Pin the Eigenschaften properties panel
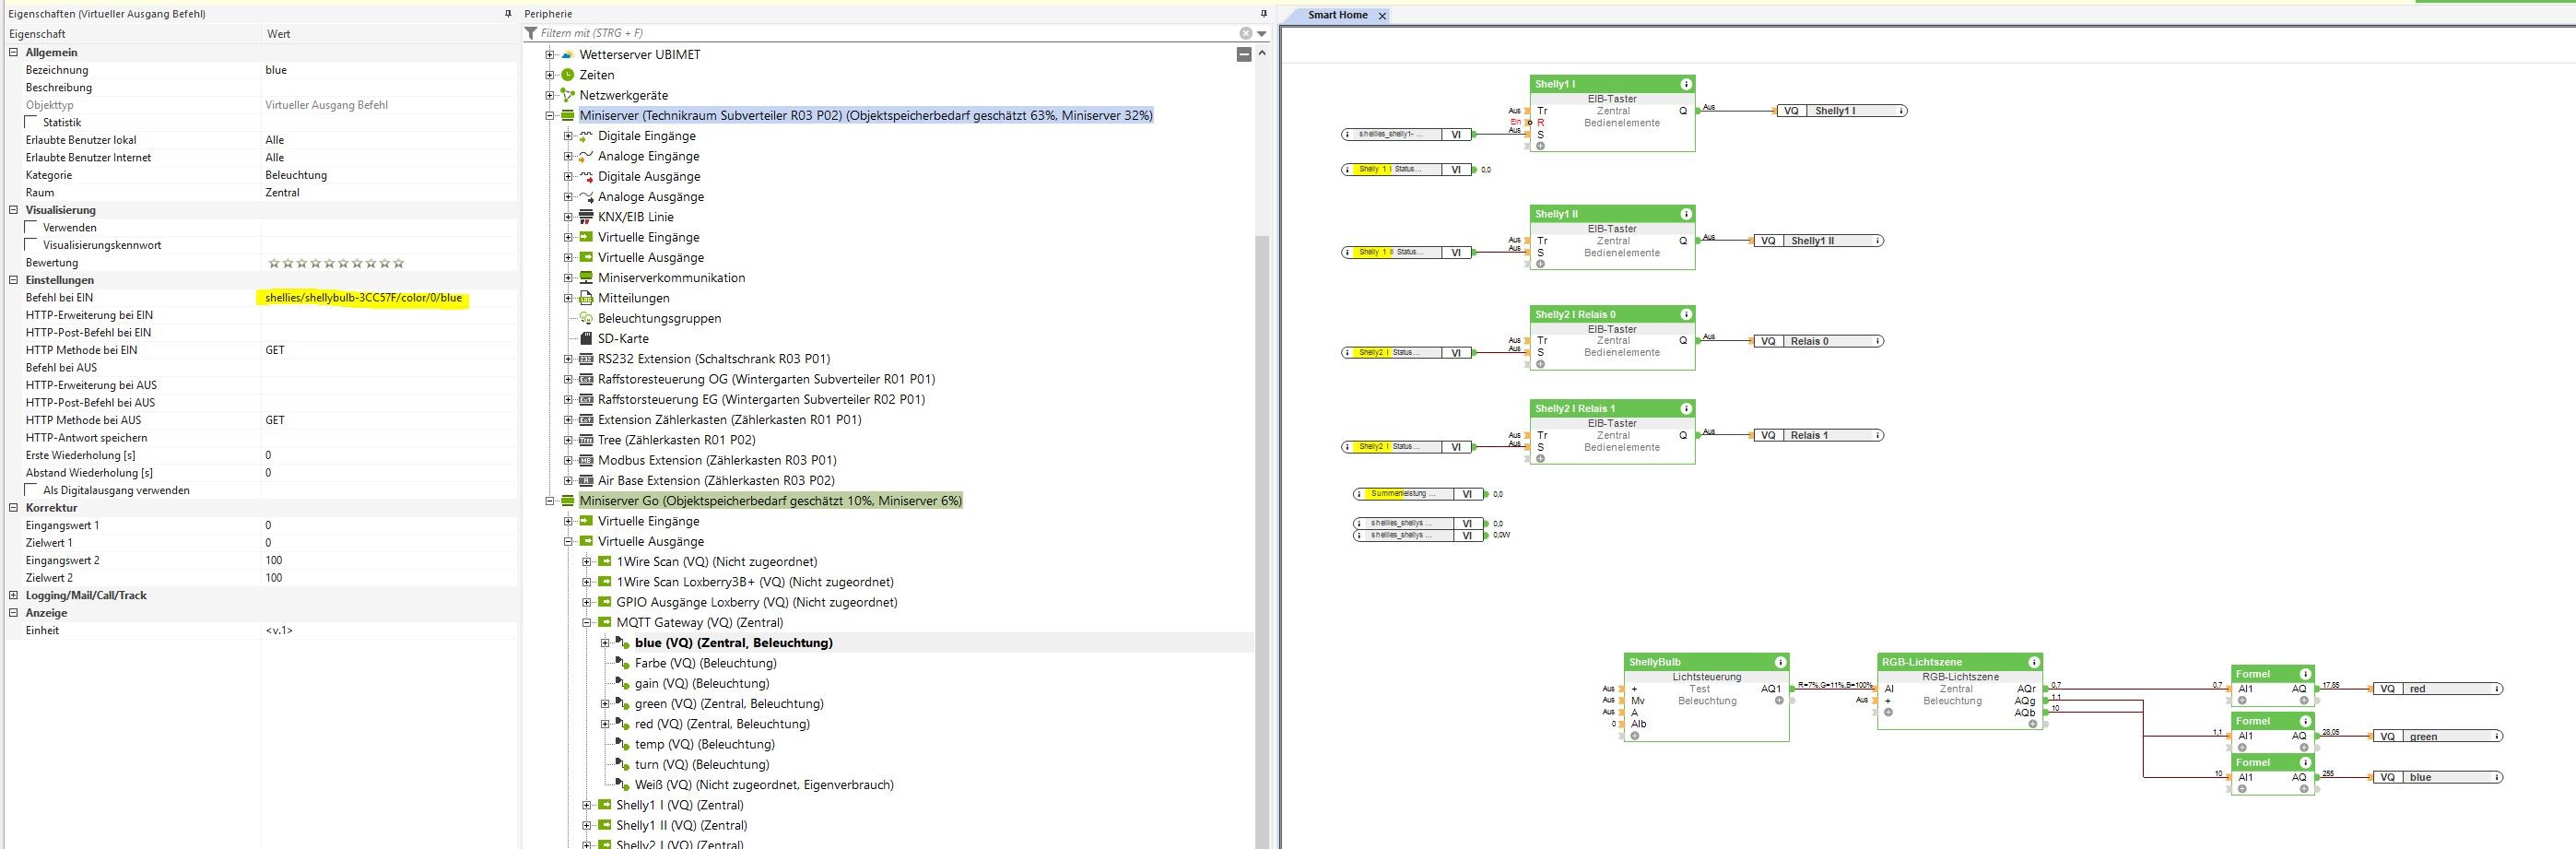Viewport: 2576px width, 849px height. [508, 14]
